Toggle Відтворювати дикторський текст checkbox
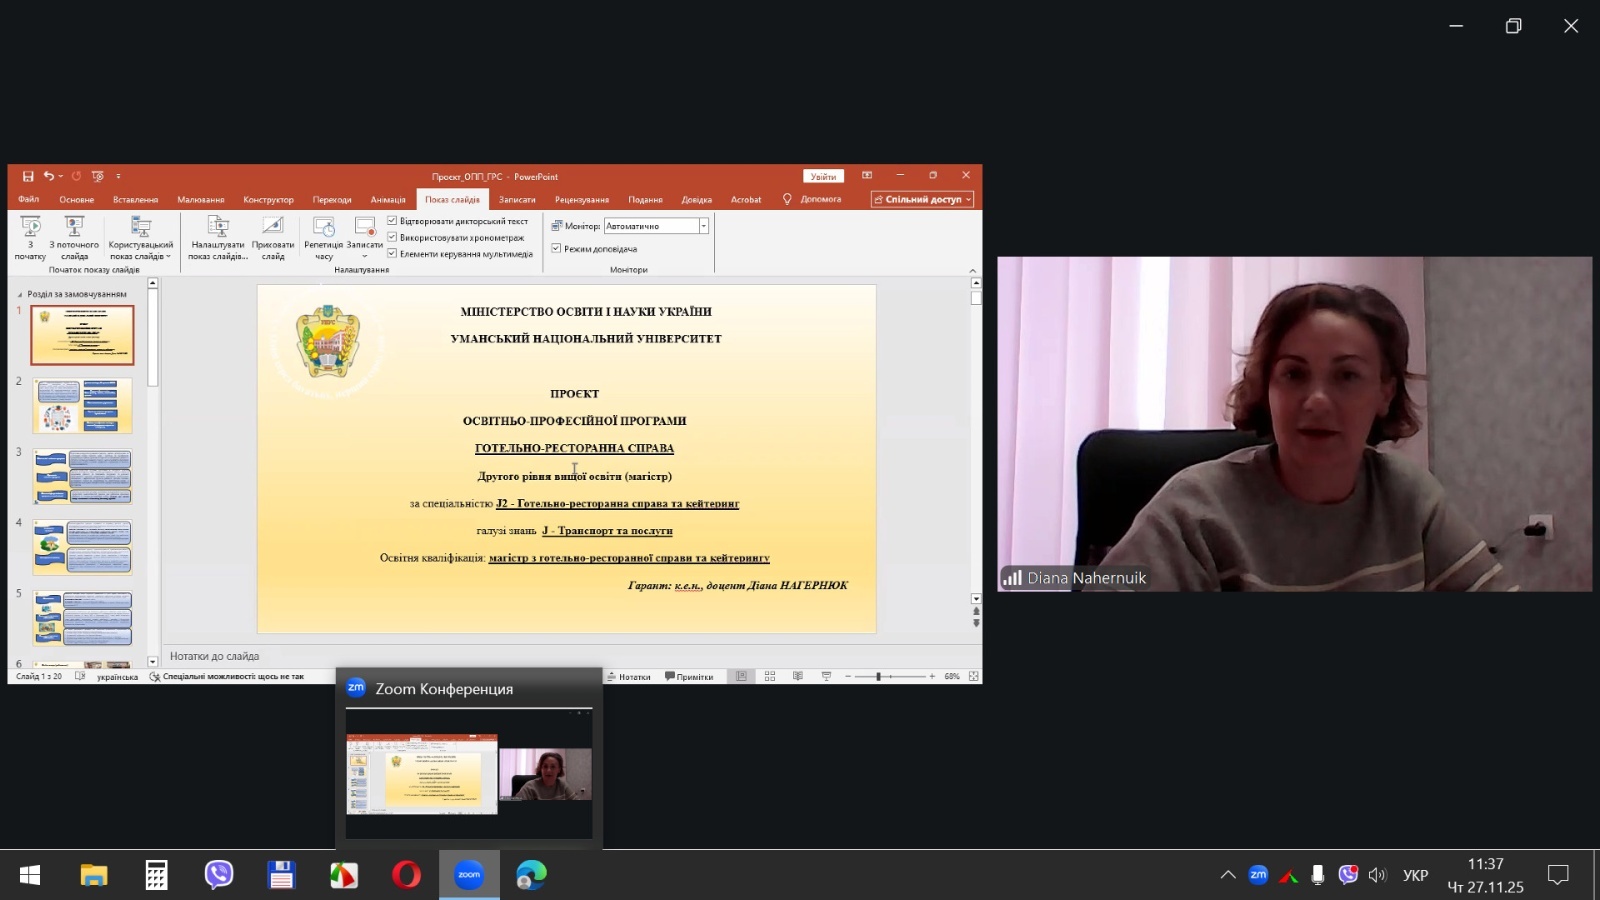Image resolution: width=1600 pixels, height=900 pixels. pyautogui.click(x=393, y=221)
